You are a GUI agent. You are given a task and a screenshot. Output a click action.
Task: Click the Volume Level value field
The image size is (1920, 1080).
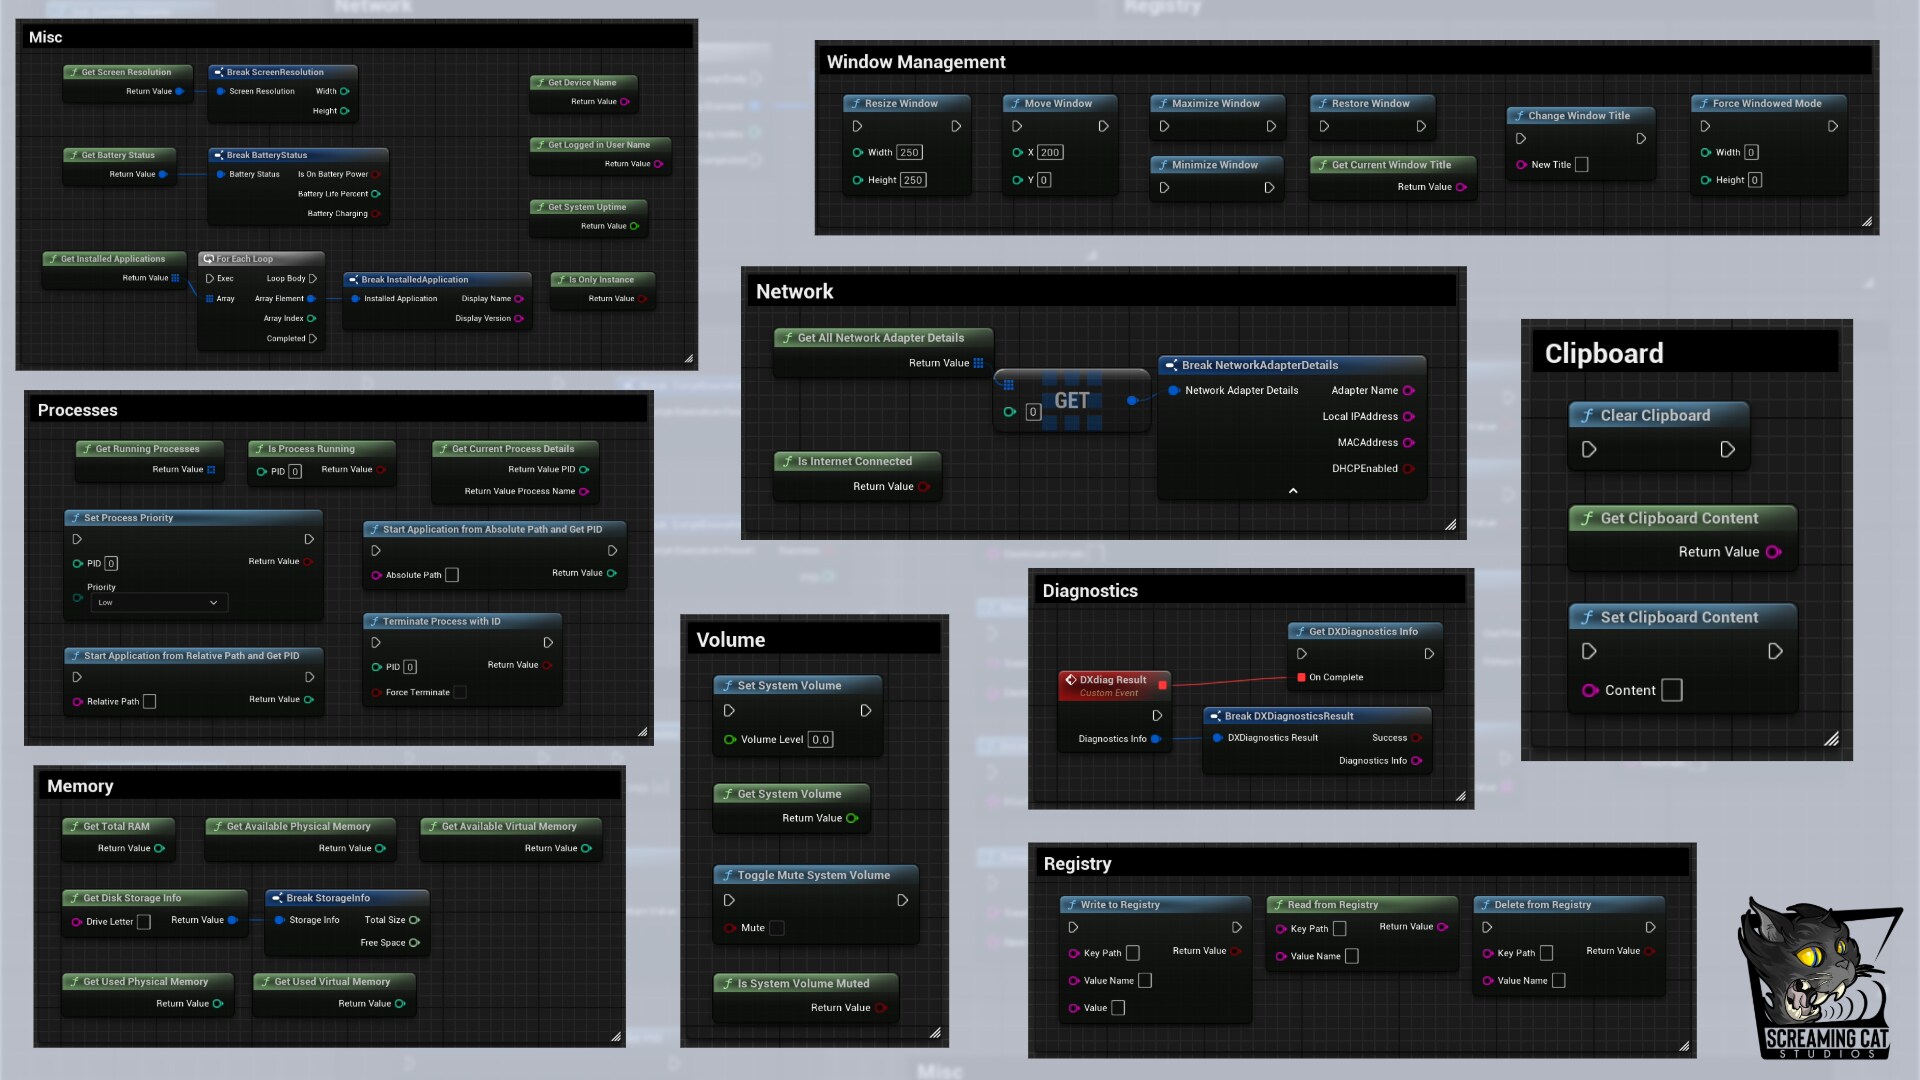click(820, 740)
